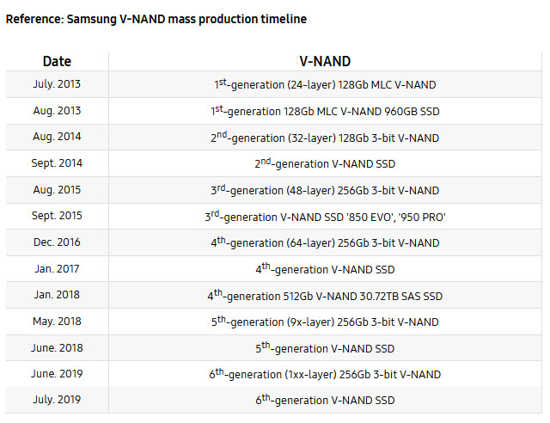Select the Sept. 2014 date cell
This screenshot has height=423, width=550.
(57, 163)
